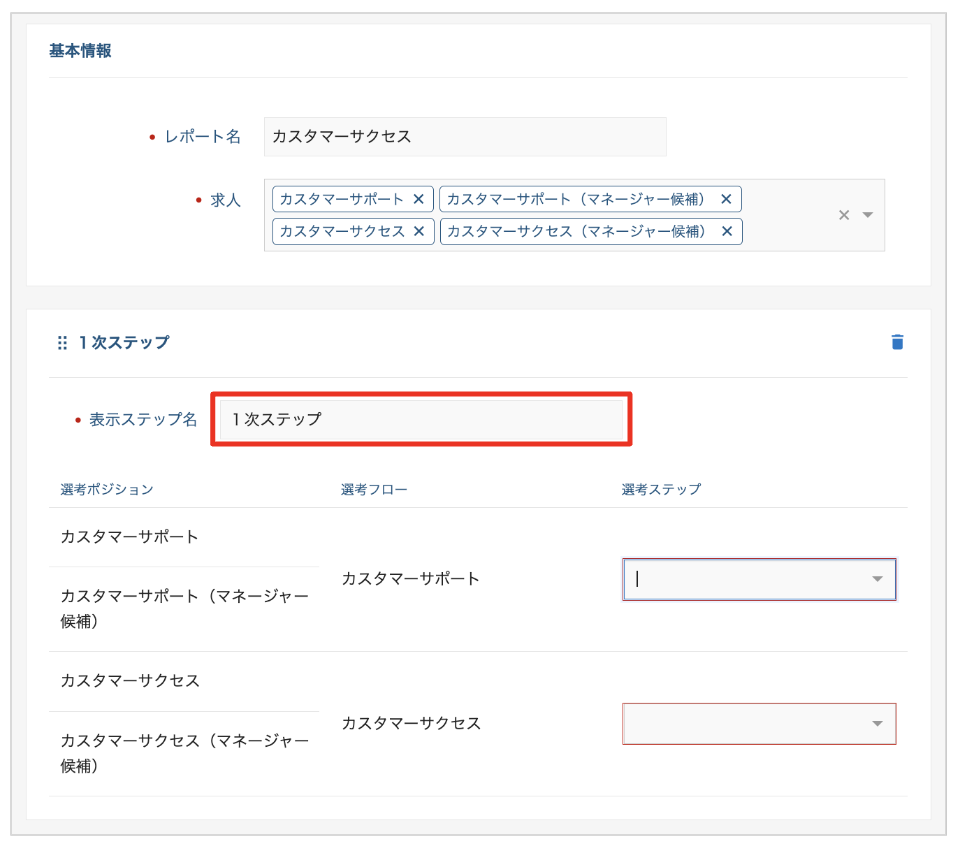Select カスタマーサポート（マネージャー候補） position row

184,609
